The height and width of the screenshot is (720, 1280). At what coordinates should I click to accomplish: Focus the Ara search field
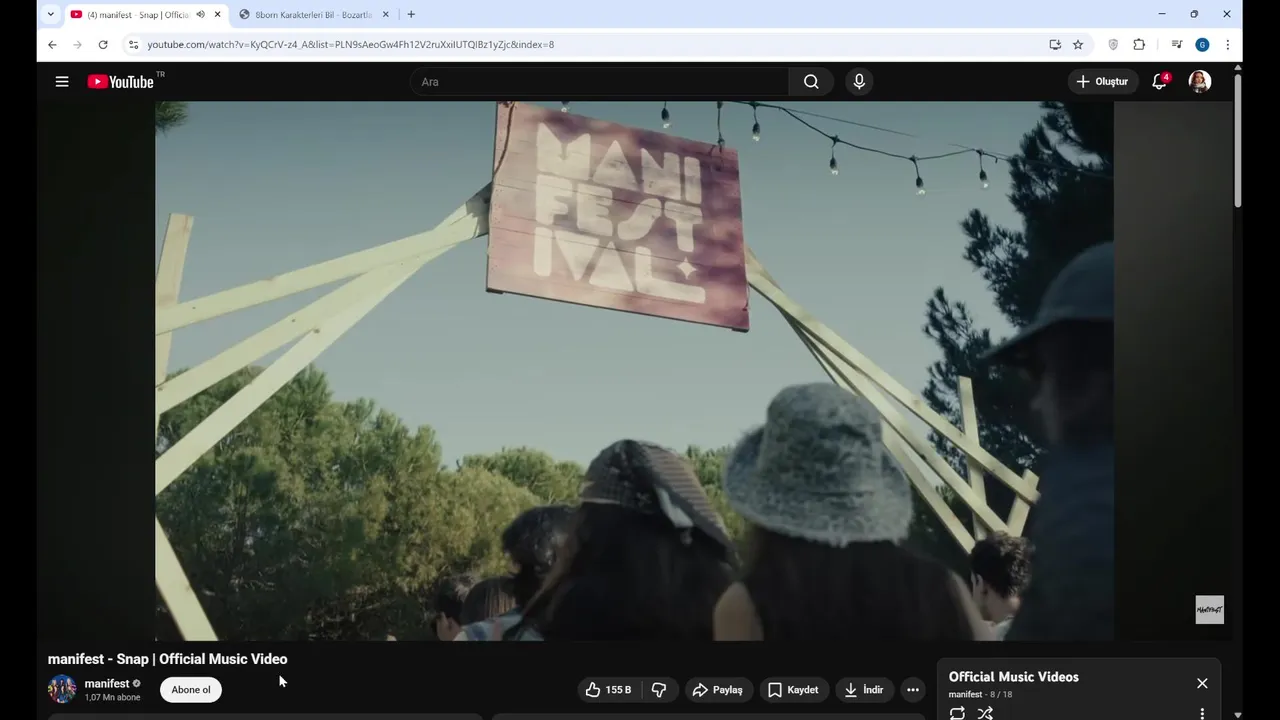coord(600,82)
